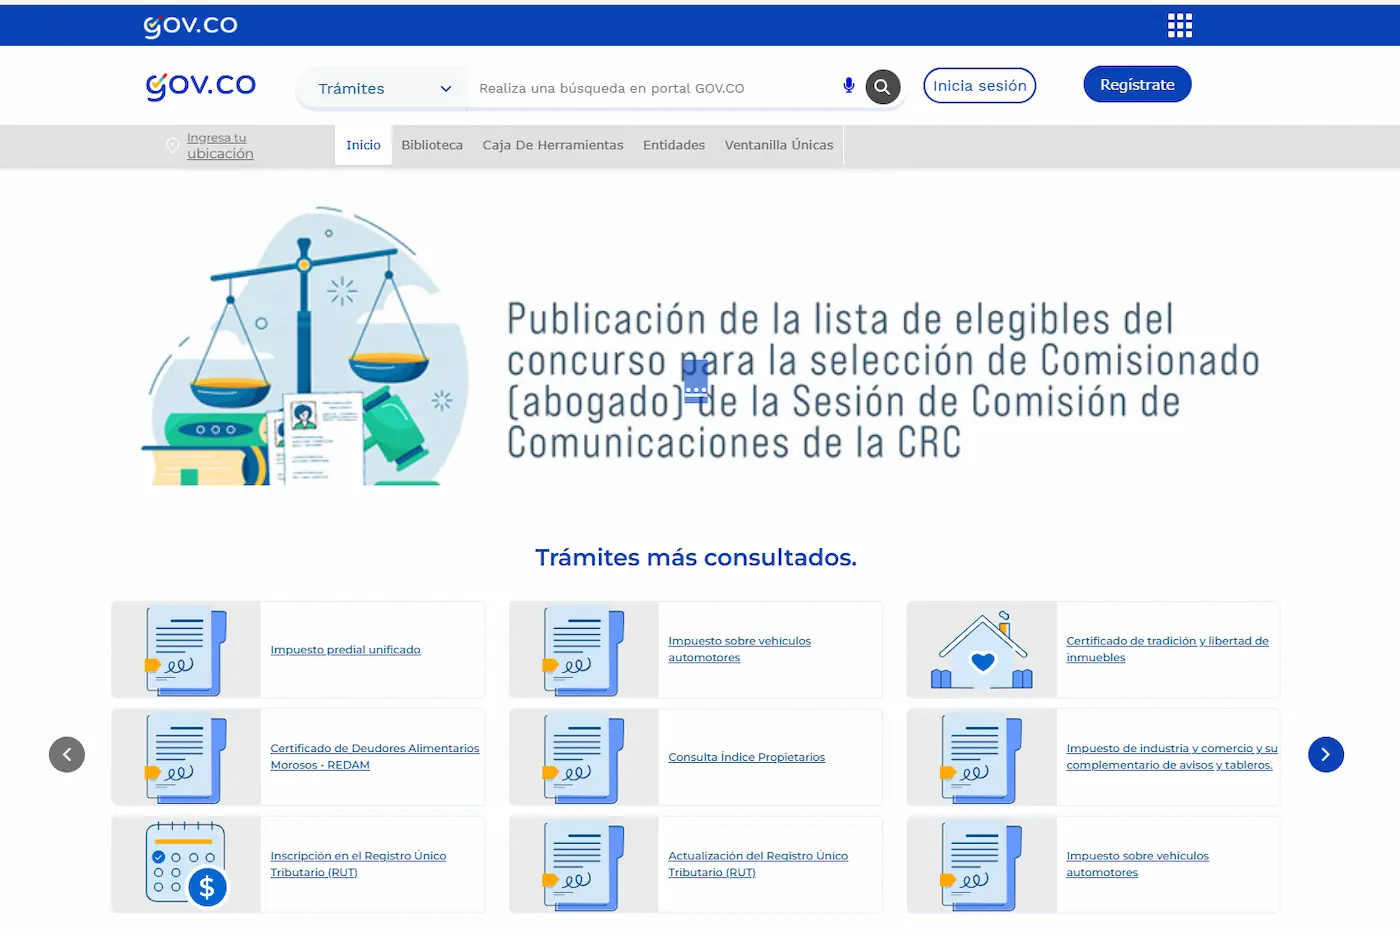Open Consulta Índice Propietarios link
The image size is (1400, 929).
click(x=747, y=757)
